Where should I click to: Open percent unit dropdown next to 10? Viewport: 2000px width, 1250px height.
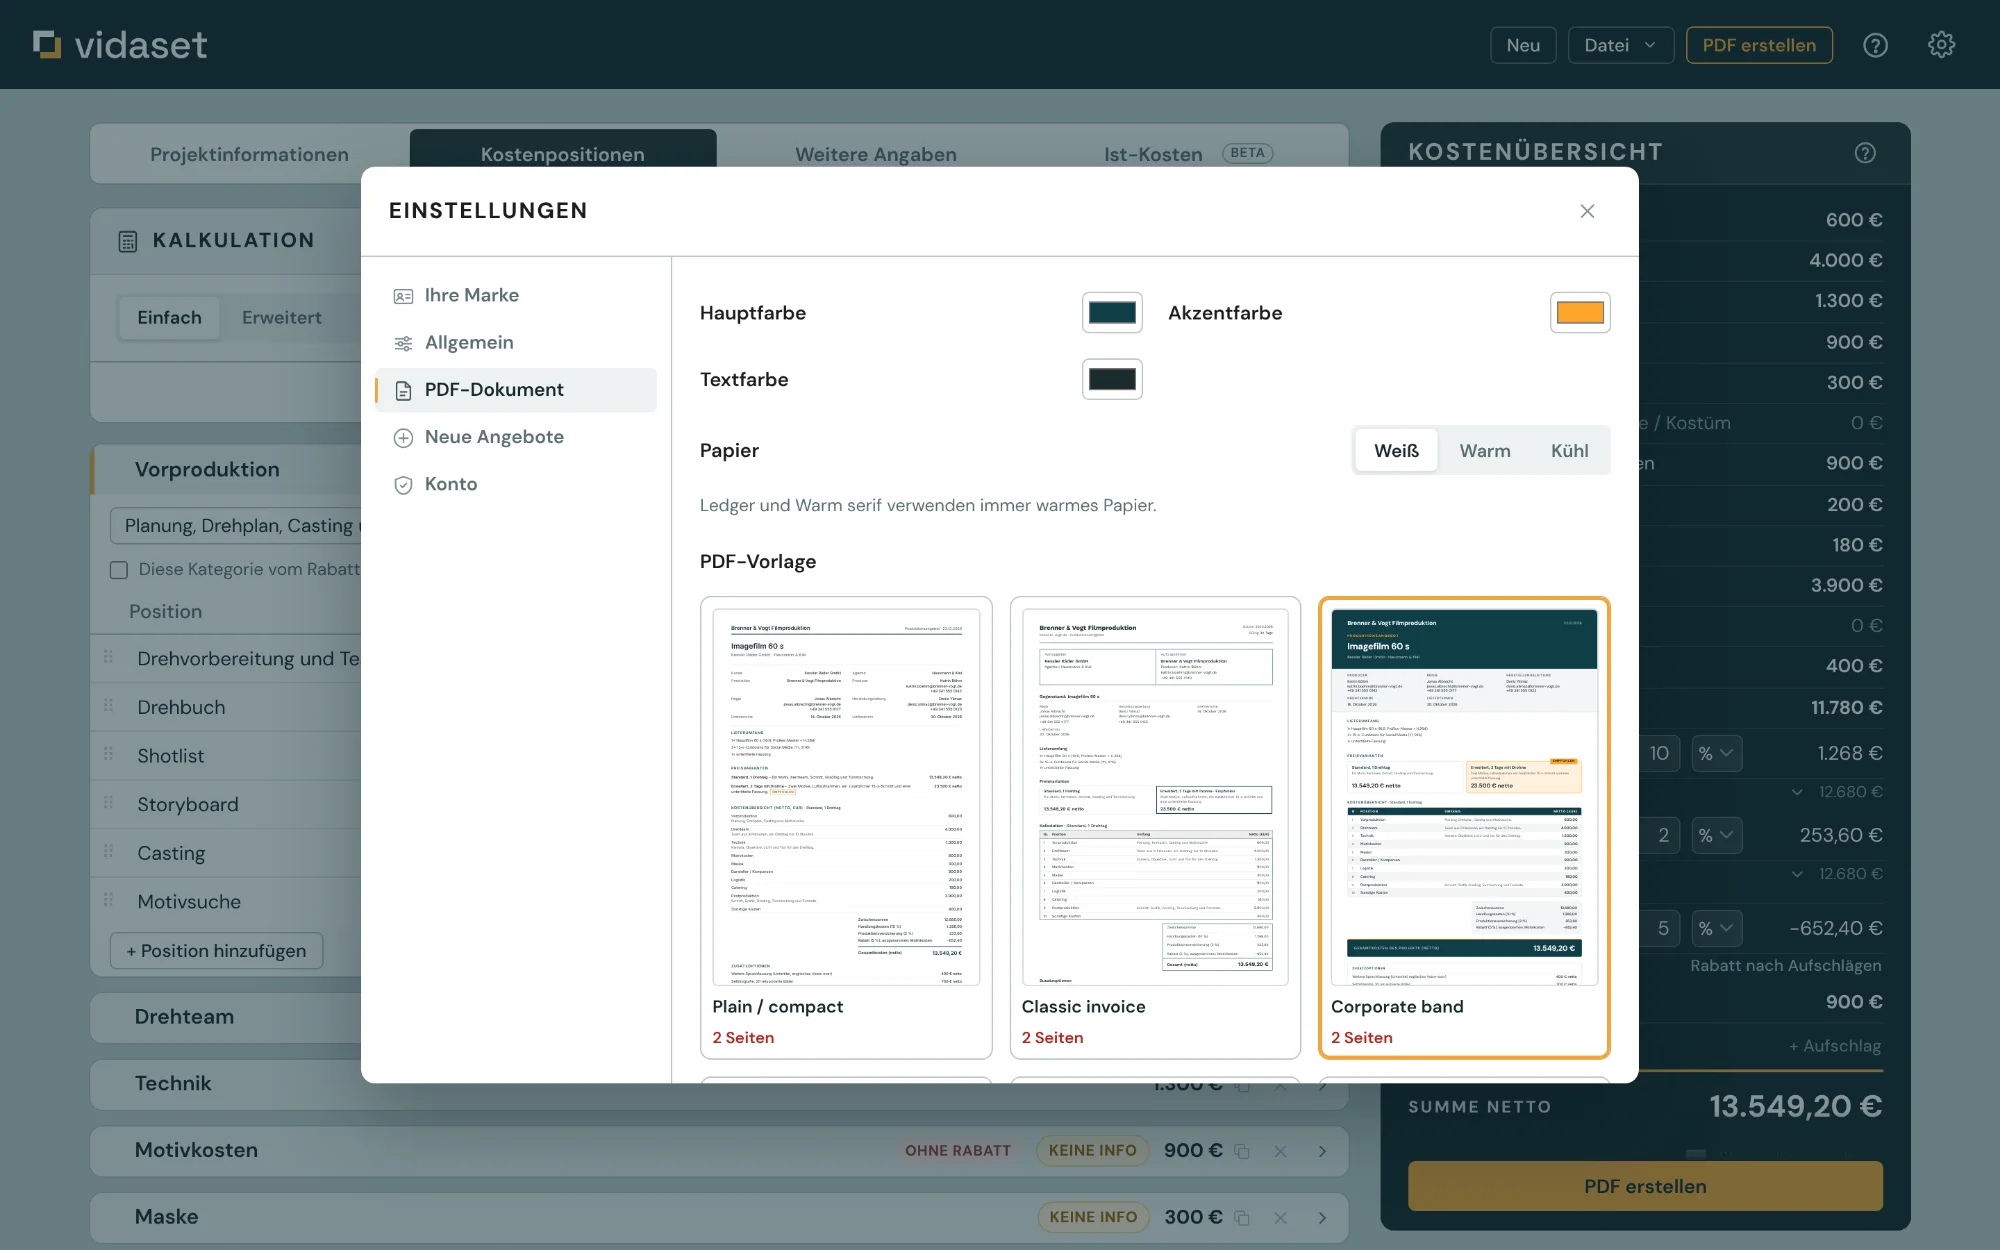pyautogui.click(x=1716, y=753)
